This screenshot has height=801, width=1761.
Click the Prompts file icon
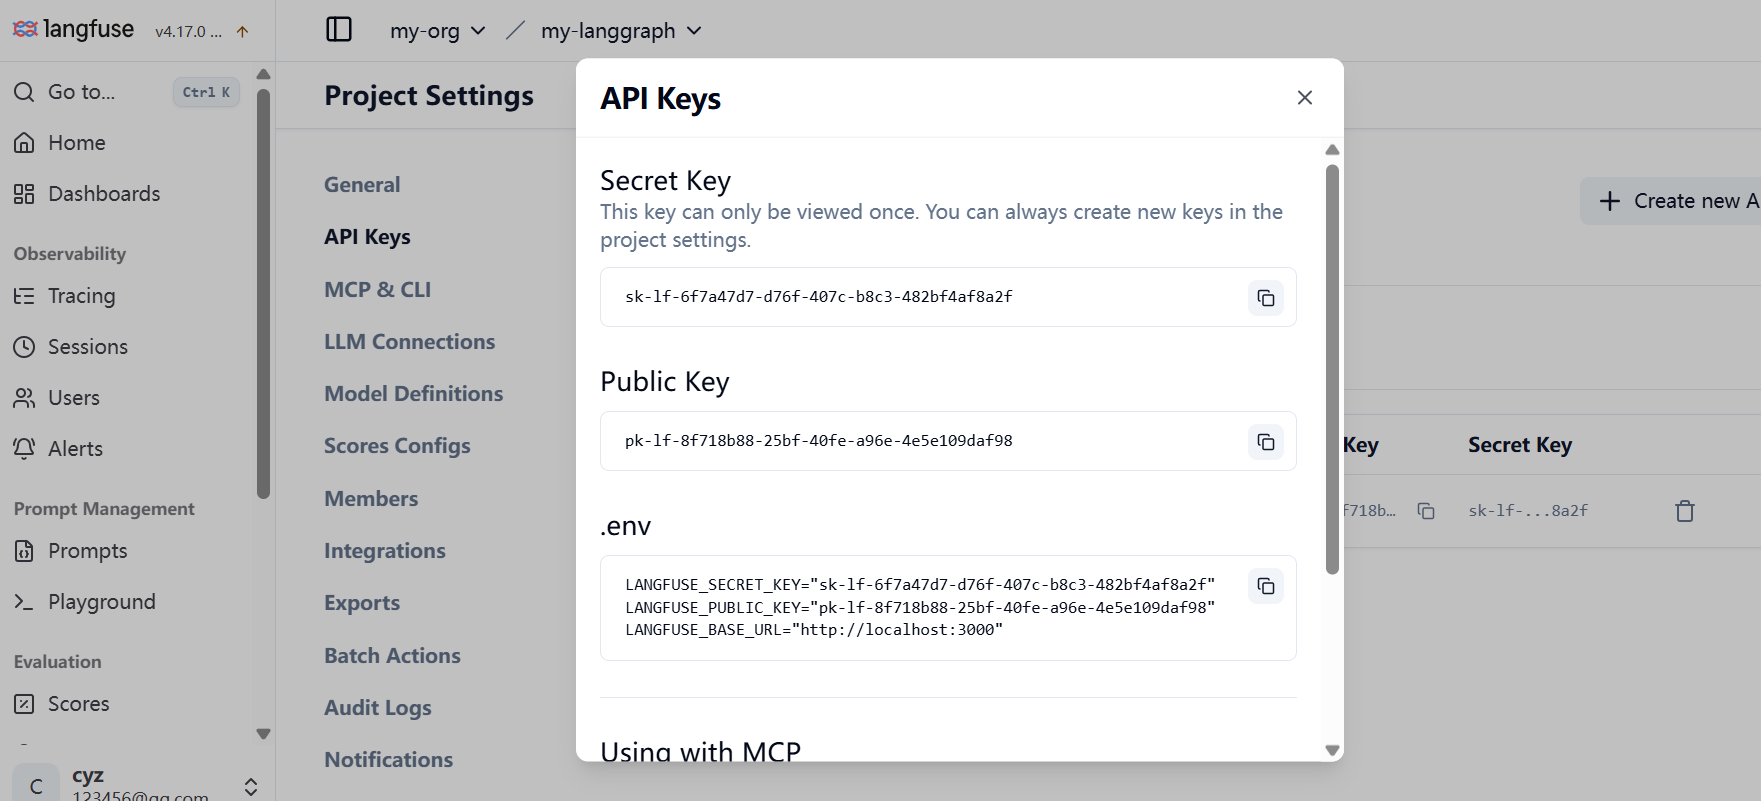(x=24, y=551)
